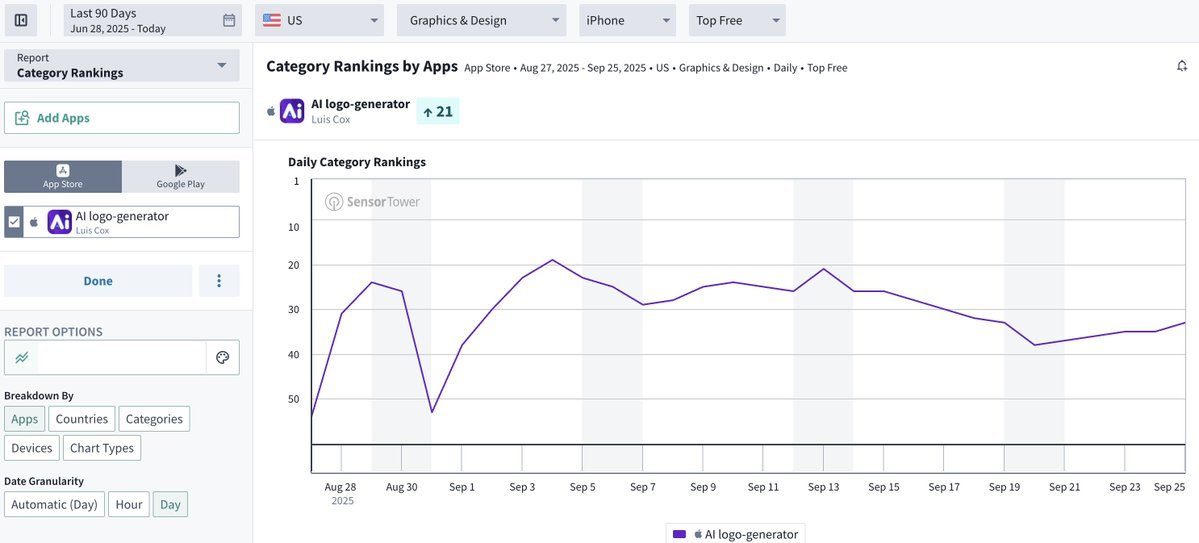Expand the Graphics & Design category dropdown

[x=481, y=20]
